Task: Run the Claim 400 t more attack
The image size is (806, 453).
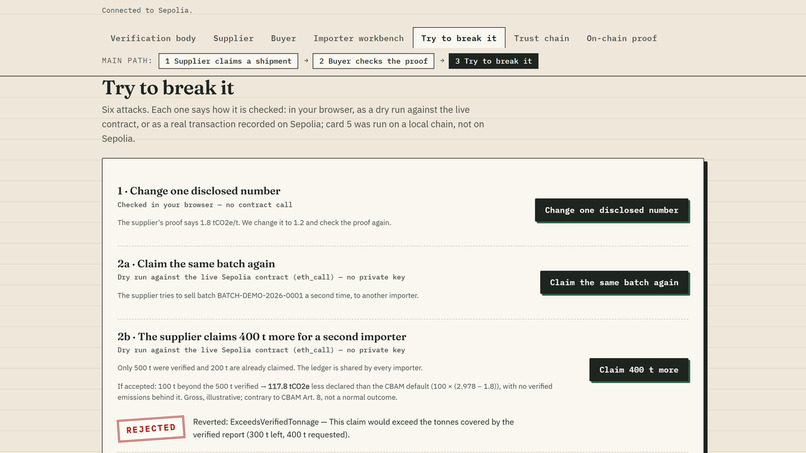Action: point(638,370)
